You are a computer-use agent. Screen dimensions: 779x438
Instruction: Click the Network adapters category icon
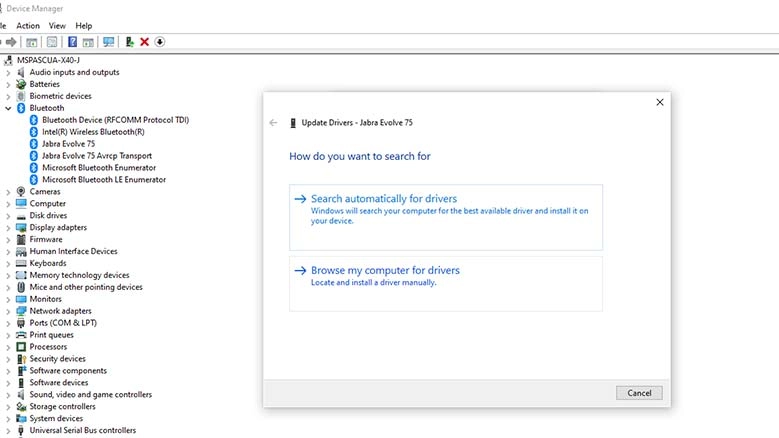coord(21,310)
